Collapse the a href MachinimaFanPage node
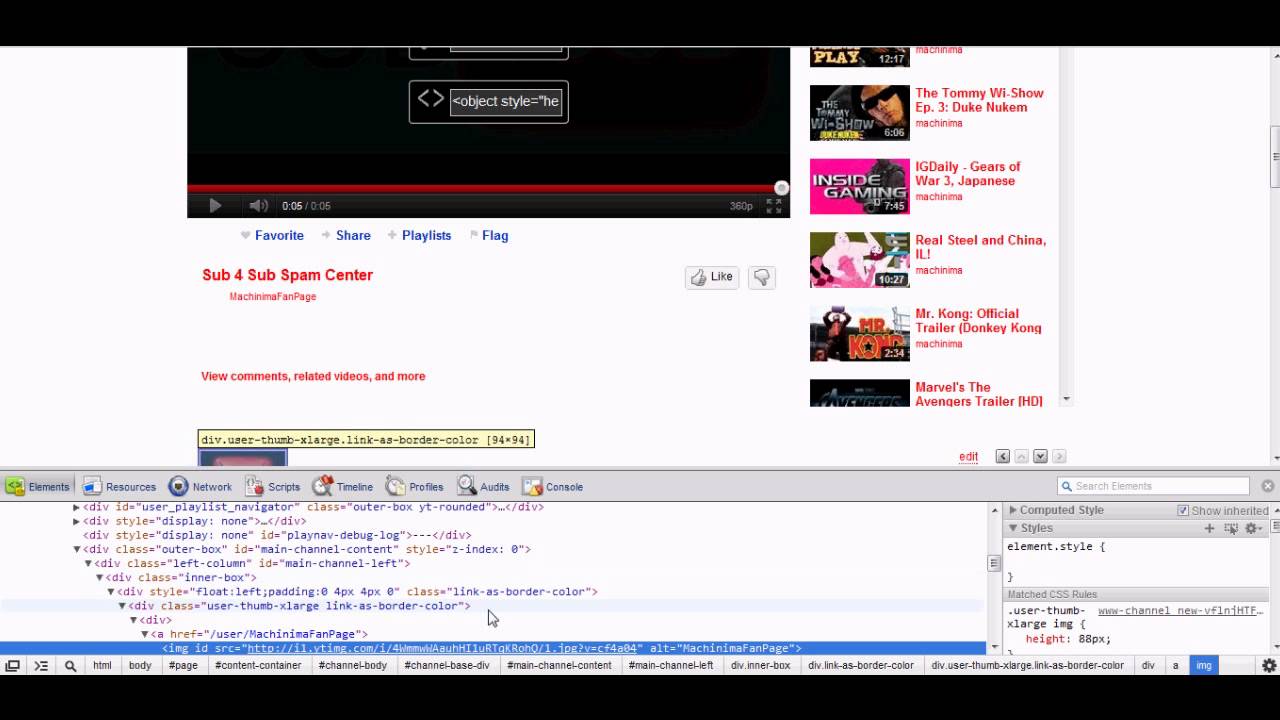Viewport: 1280px width, 720px height. click(144, 634)
